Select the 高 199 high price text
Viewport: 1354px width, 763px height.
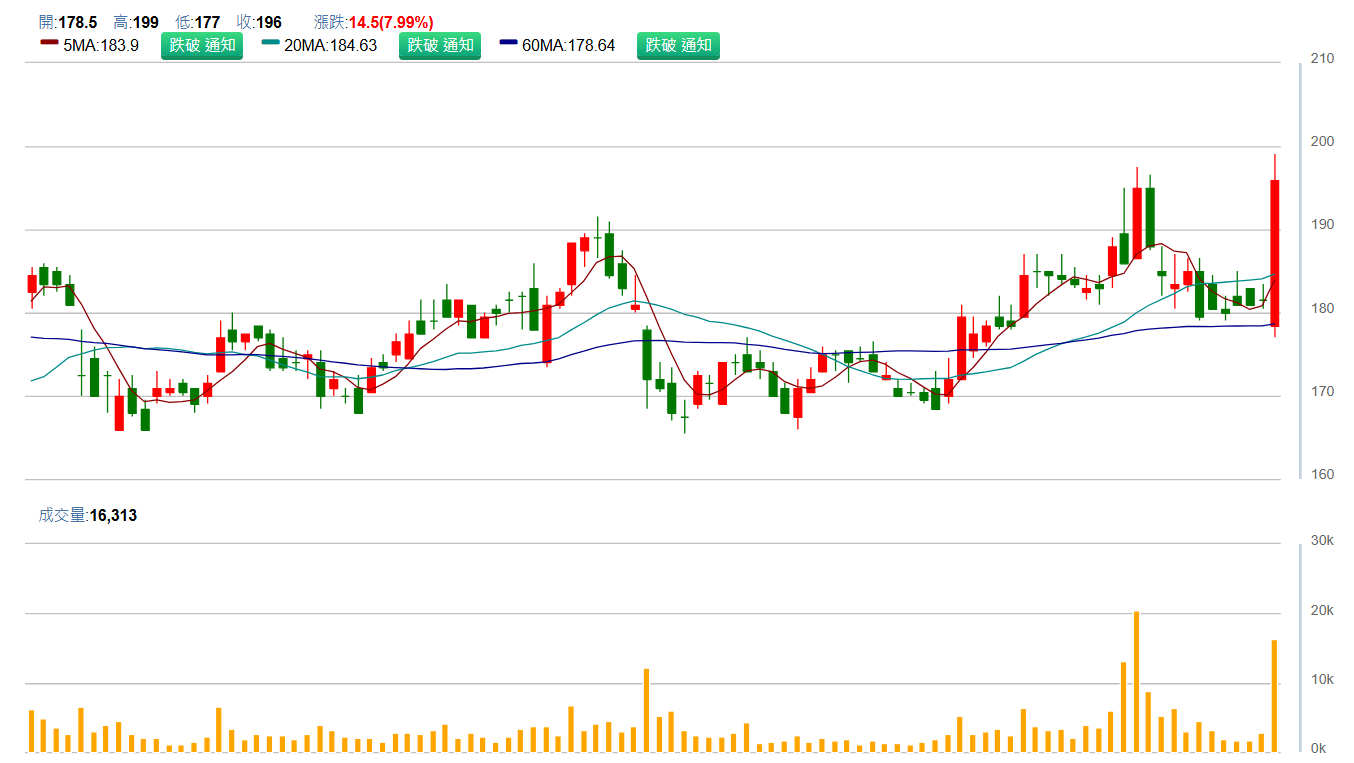coord(136,22)
